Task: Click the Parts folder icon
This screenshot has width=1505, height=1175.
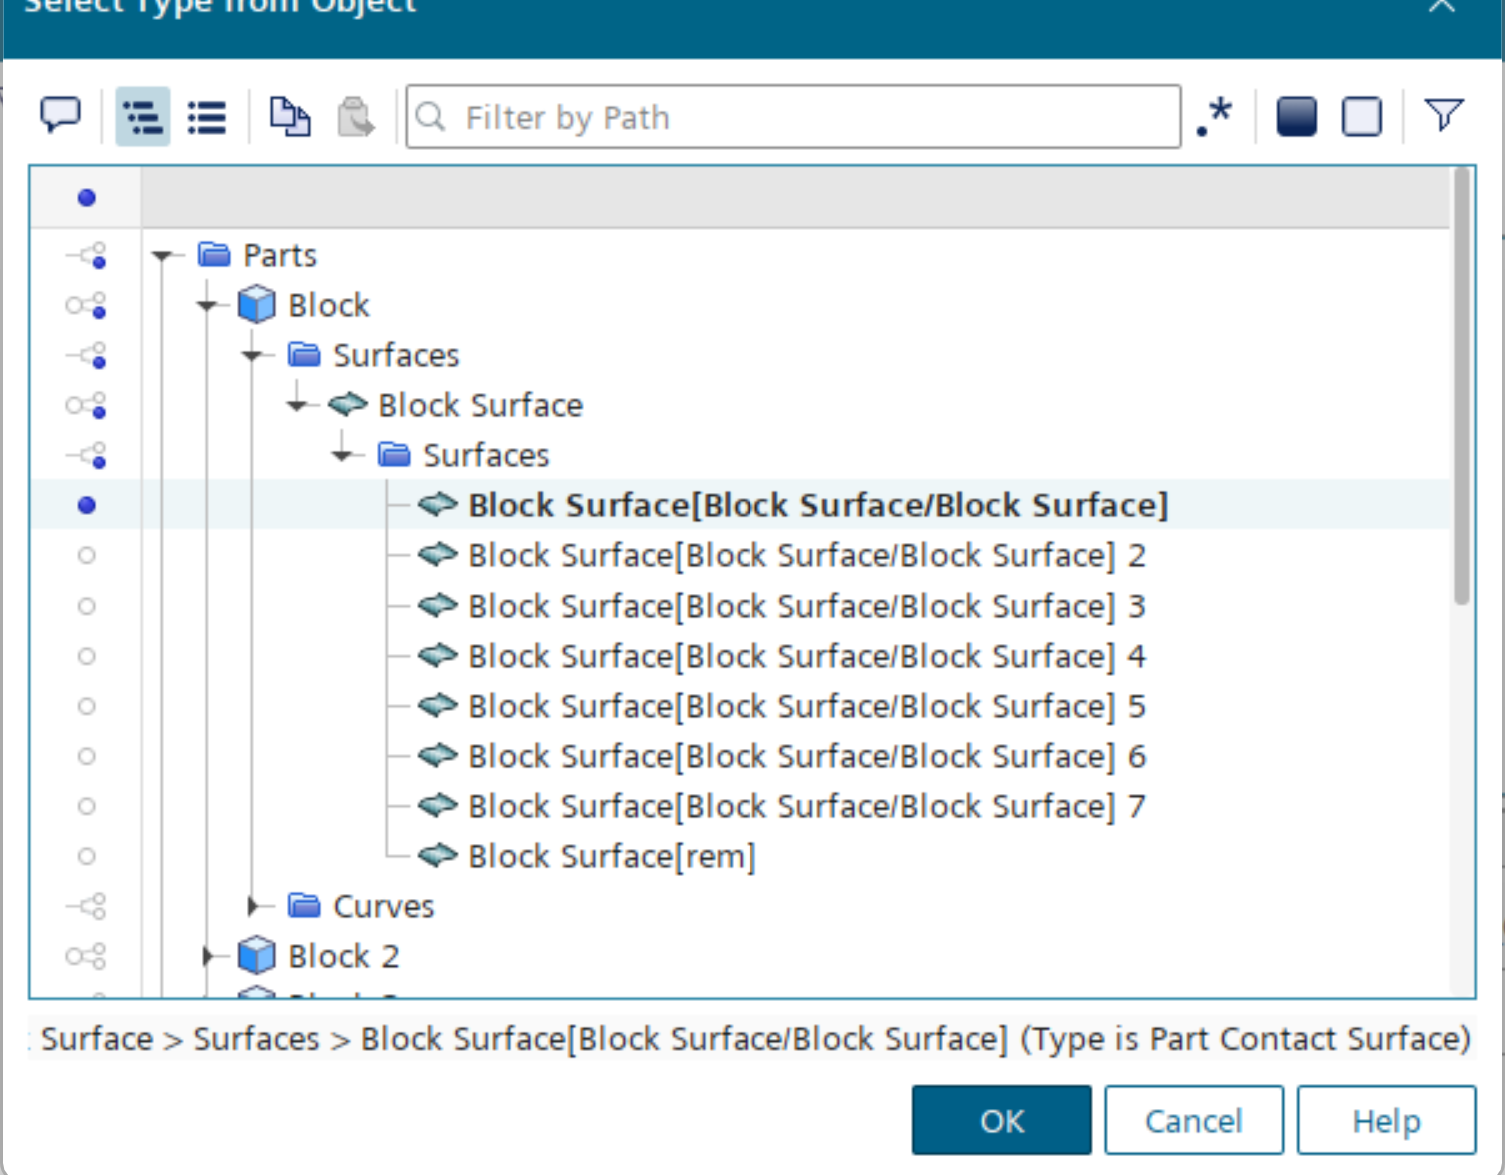Action: coord(214,254)
